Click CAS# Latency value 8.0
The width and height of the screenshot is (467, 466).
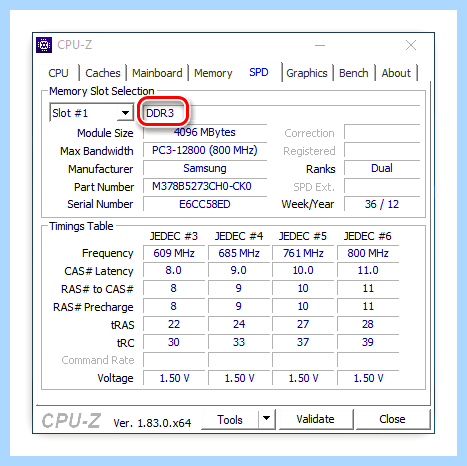(174, 270)
